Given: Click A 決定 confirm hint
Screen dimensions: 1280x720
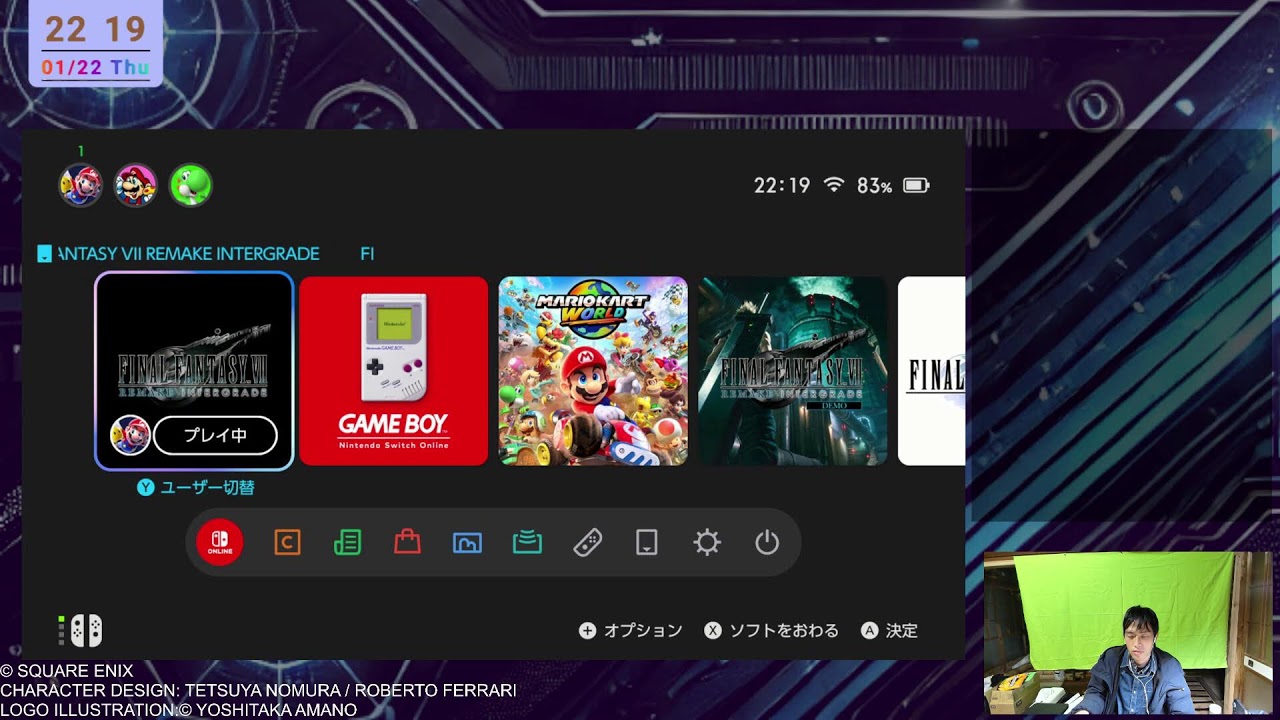Looking at the screenshot, I should click(x=889, y=631).
